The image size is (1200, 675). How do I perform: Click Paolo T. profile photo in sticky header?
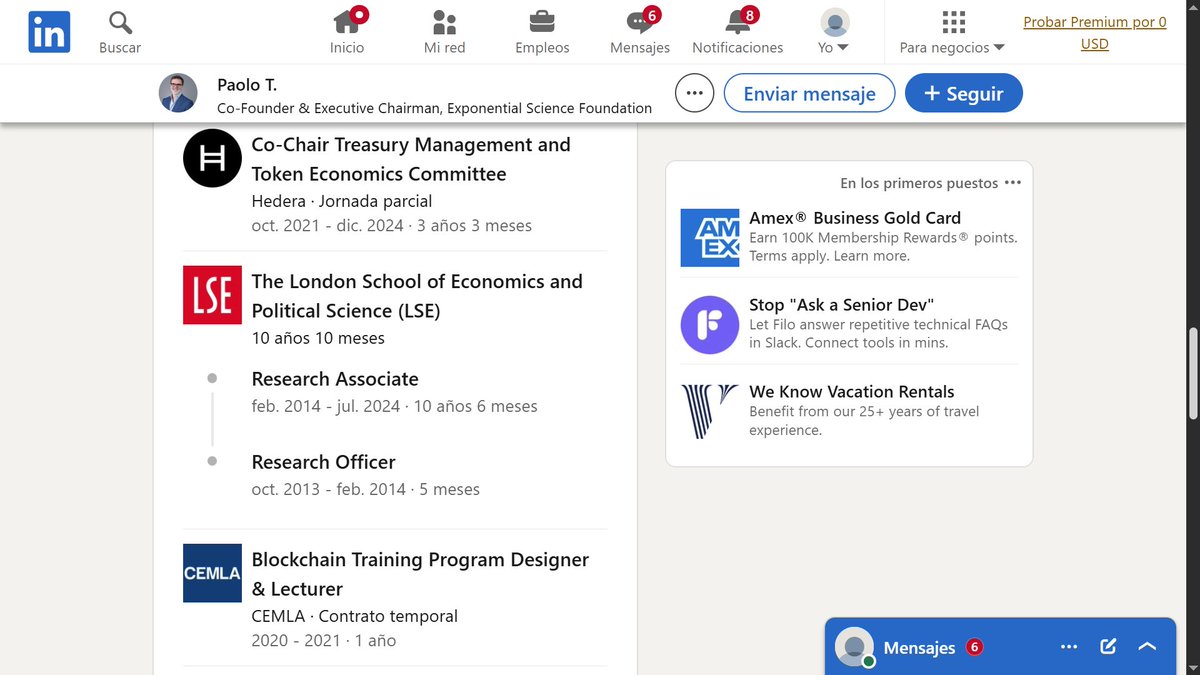[x=178, y=93]
